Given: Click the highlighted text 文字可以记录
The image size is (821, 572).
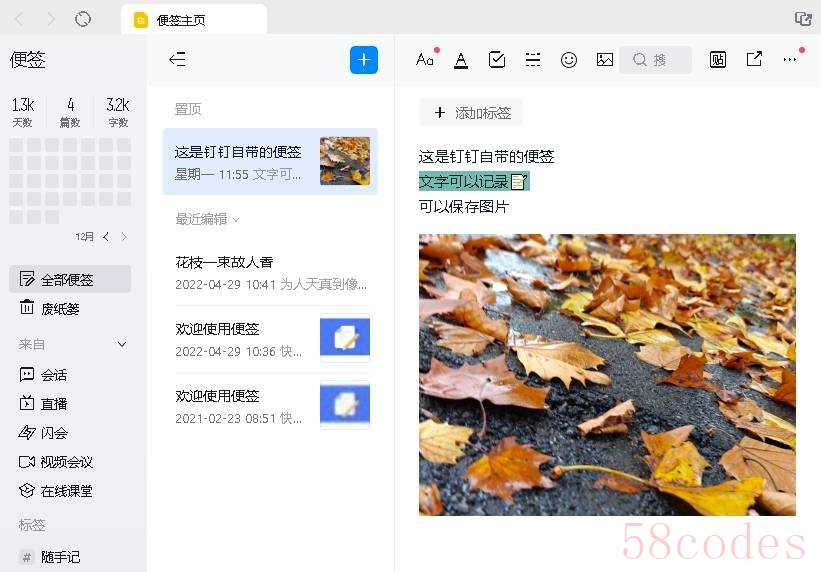Looking at the screenshot, I should point(464,181).
